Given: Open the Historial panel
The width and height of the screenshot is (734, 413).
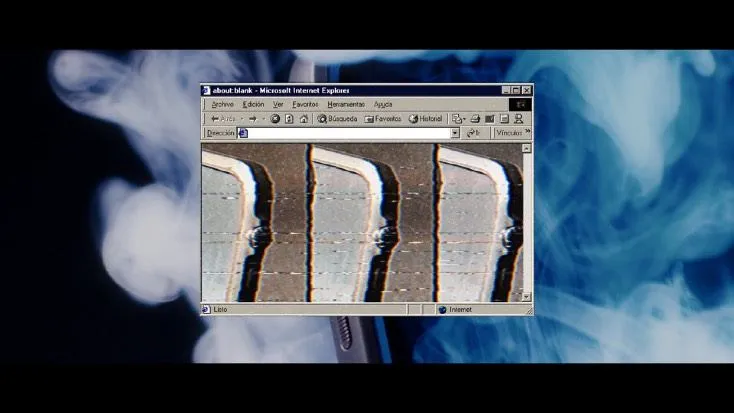Looking at the screenshot, I should 425,119.
